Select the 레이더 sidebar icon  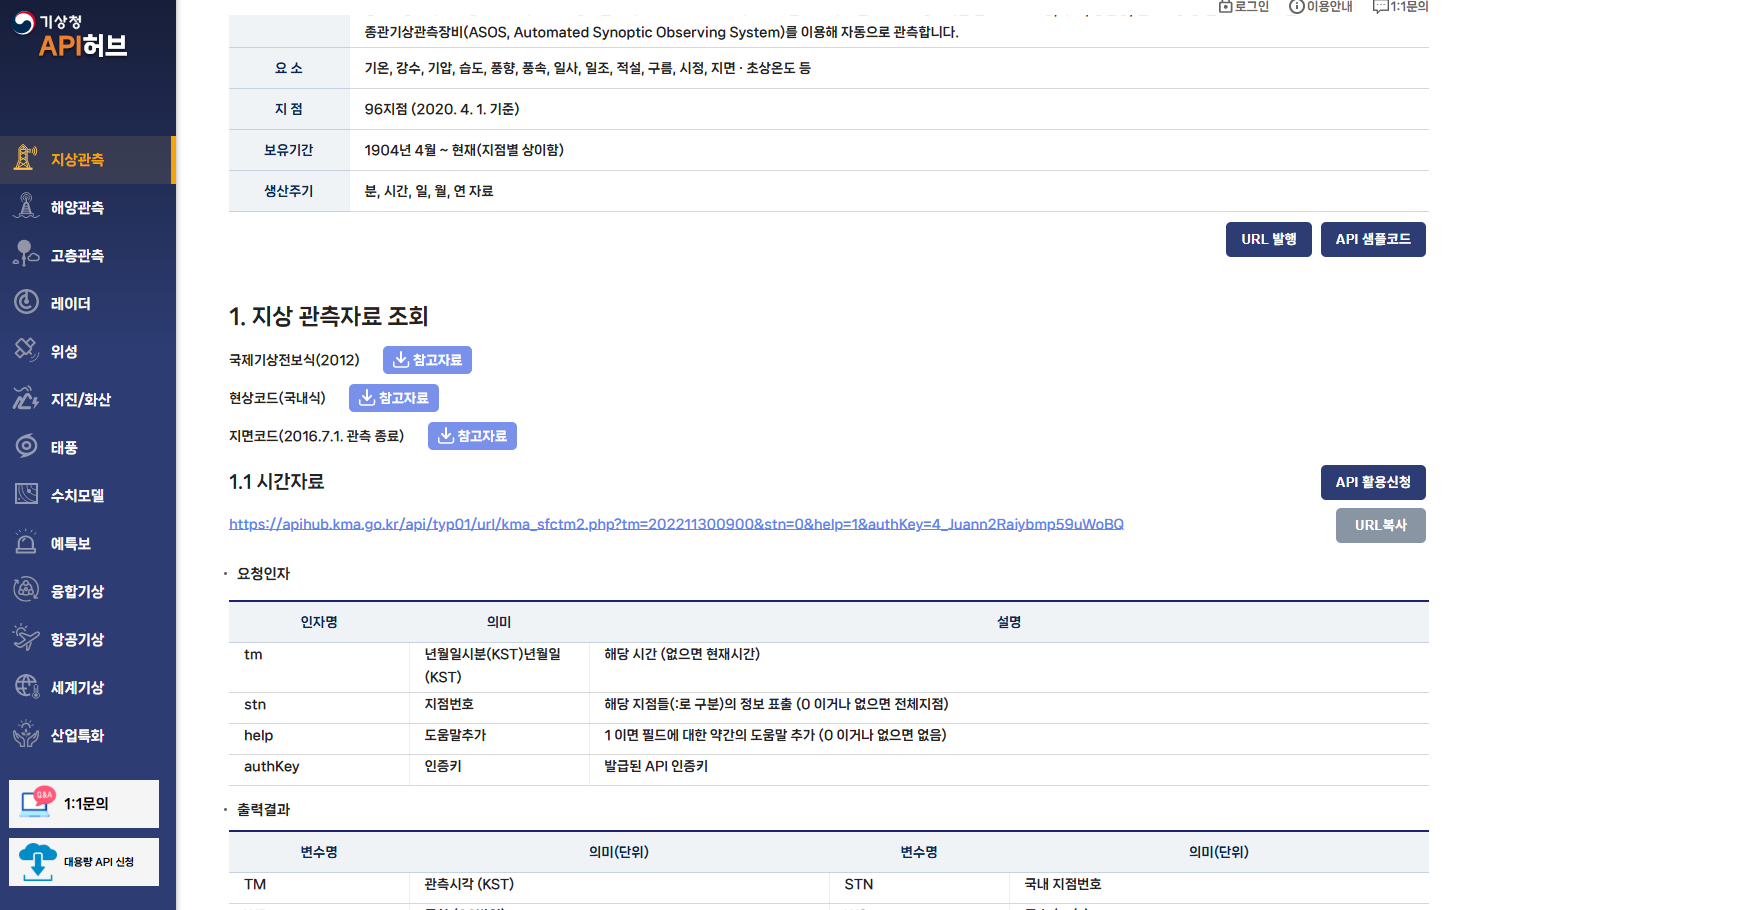coord(26,302)
